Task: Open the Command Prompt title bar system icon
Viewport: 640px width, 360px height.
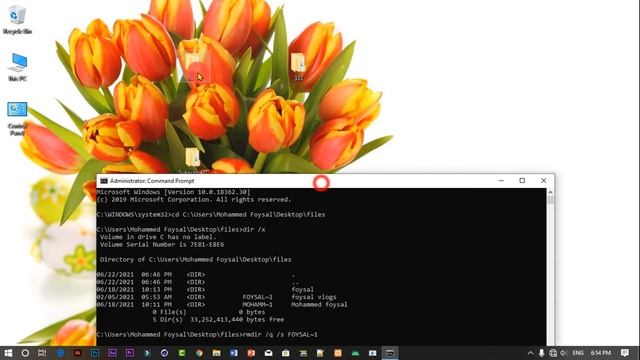Action: pyautogui.click(x=104, y=181)
